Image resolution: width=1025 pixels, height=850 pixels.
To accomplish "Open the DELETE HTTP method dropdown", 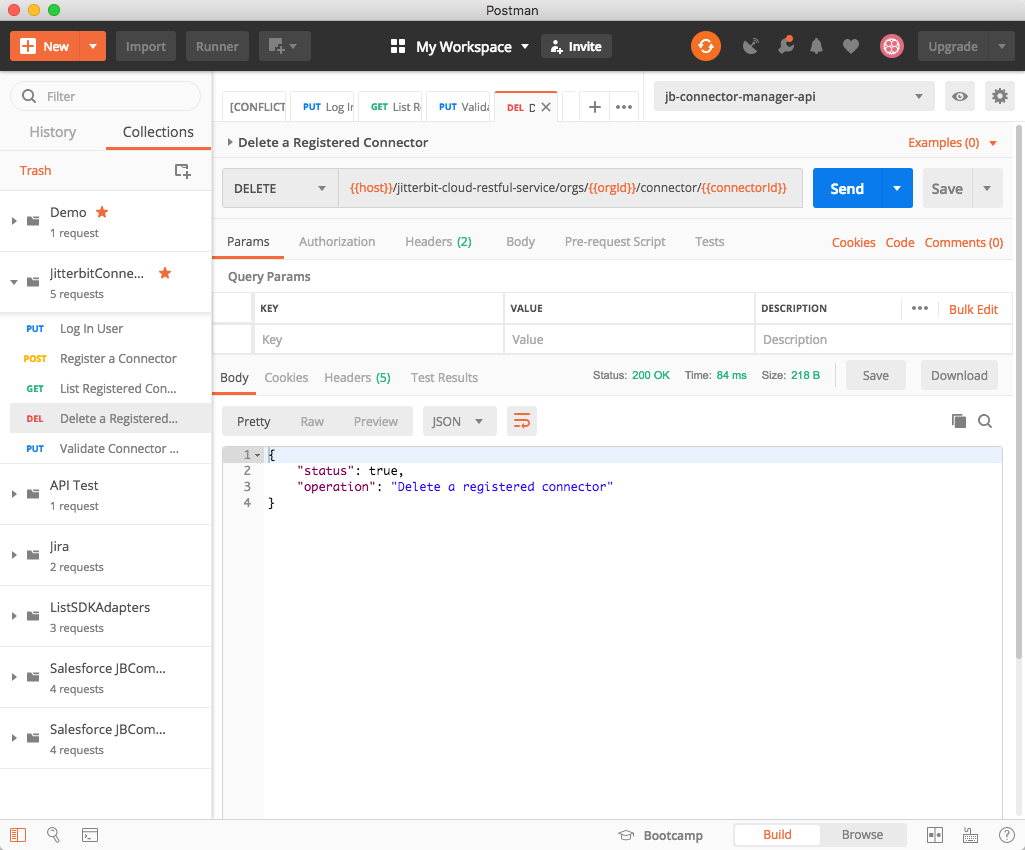I will [x=280, y=188].
